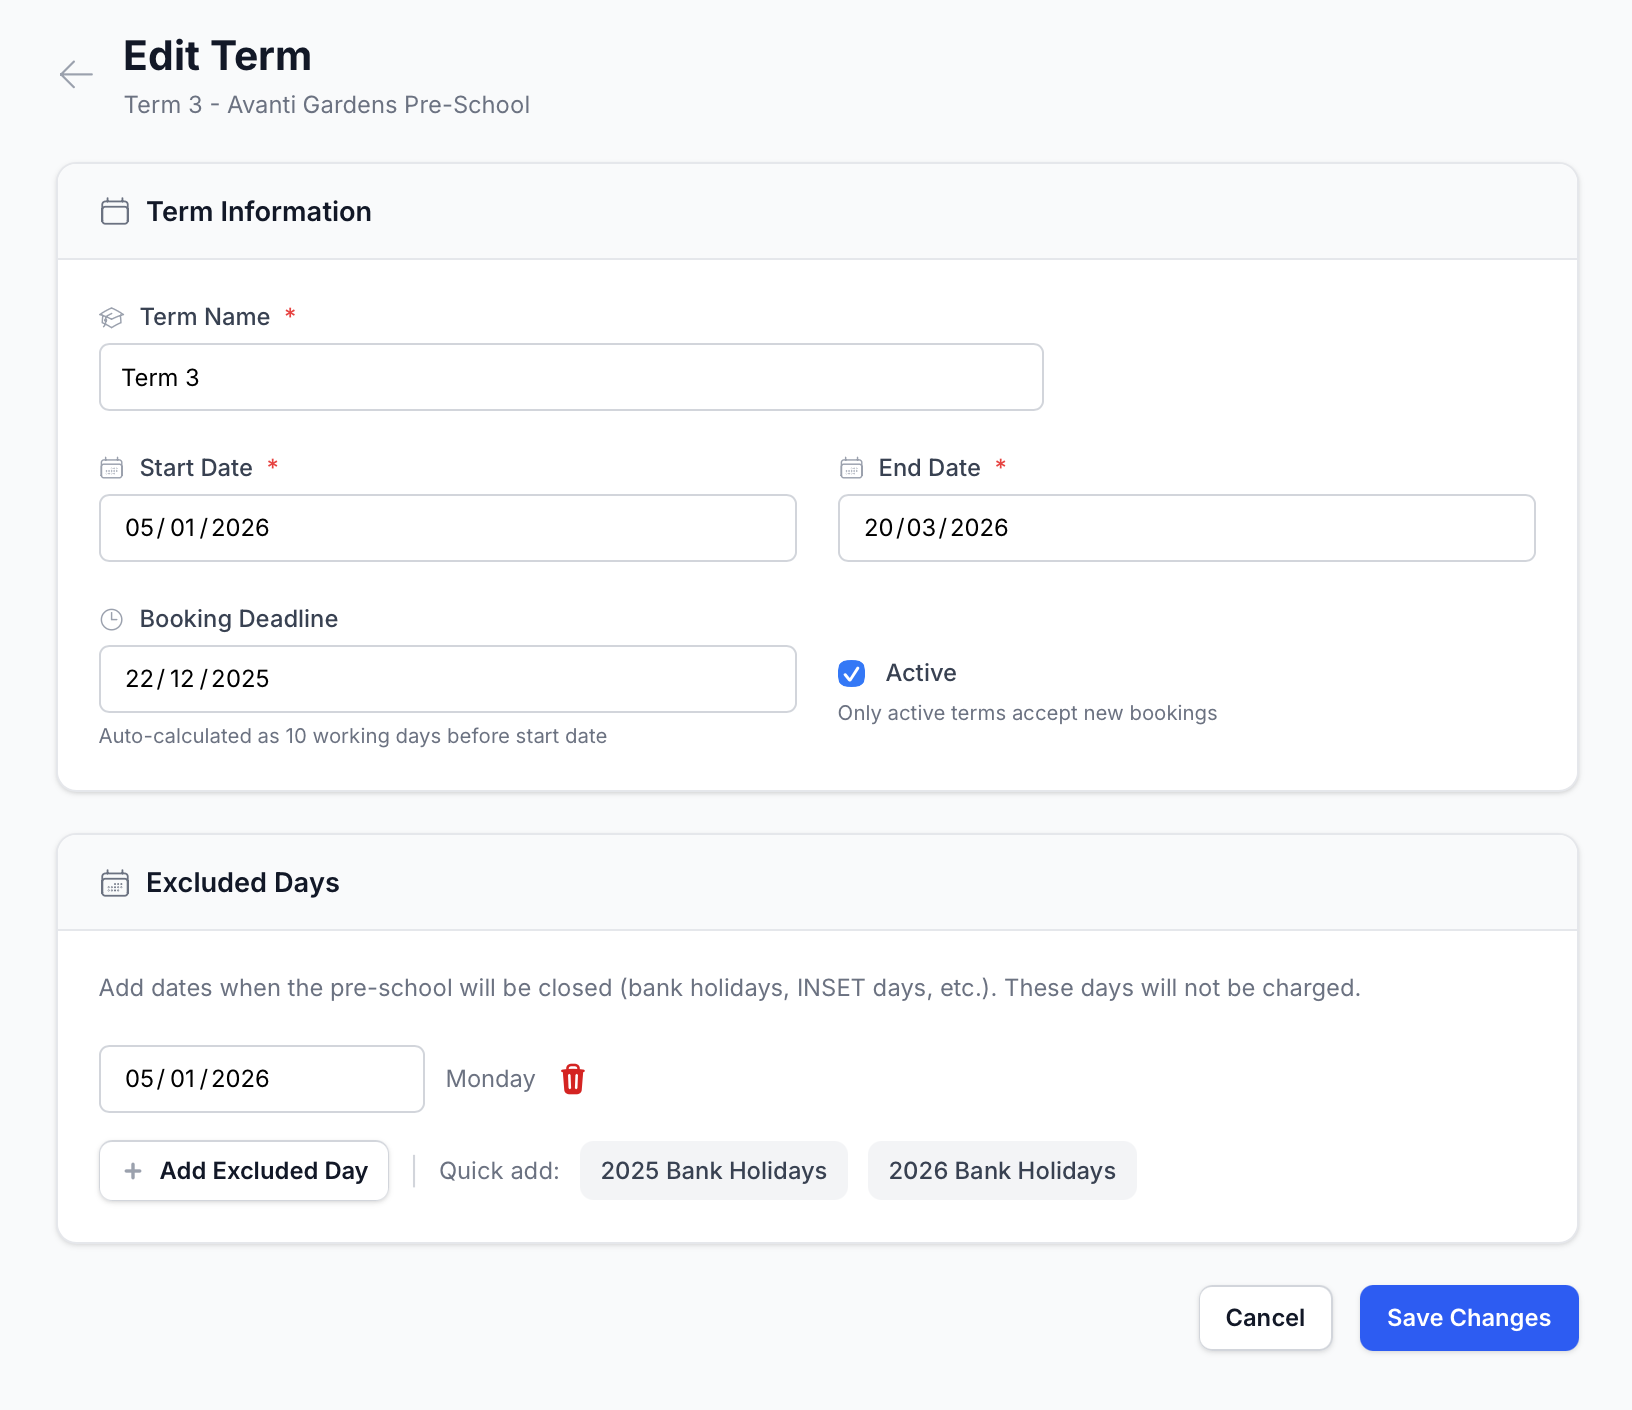Image resolution: width=1632 pixels, height=1410 pixels.
Task: Cancel editing the term
Action: (1265, 1318)
